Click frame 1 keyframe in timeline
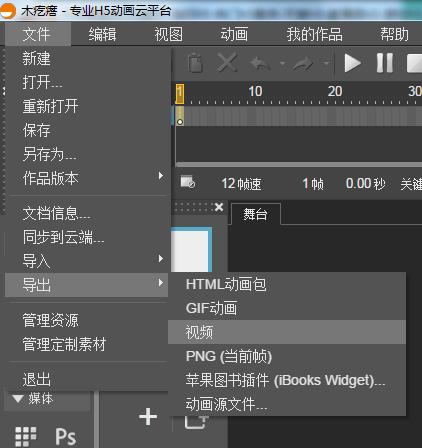Screen dimensions: 422x448 pyautogui.click(x=180, y=116)
